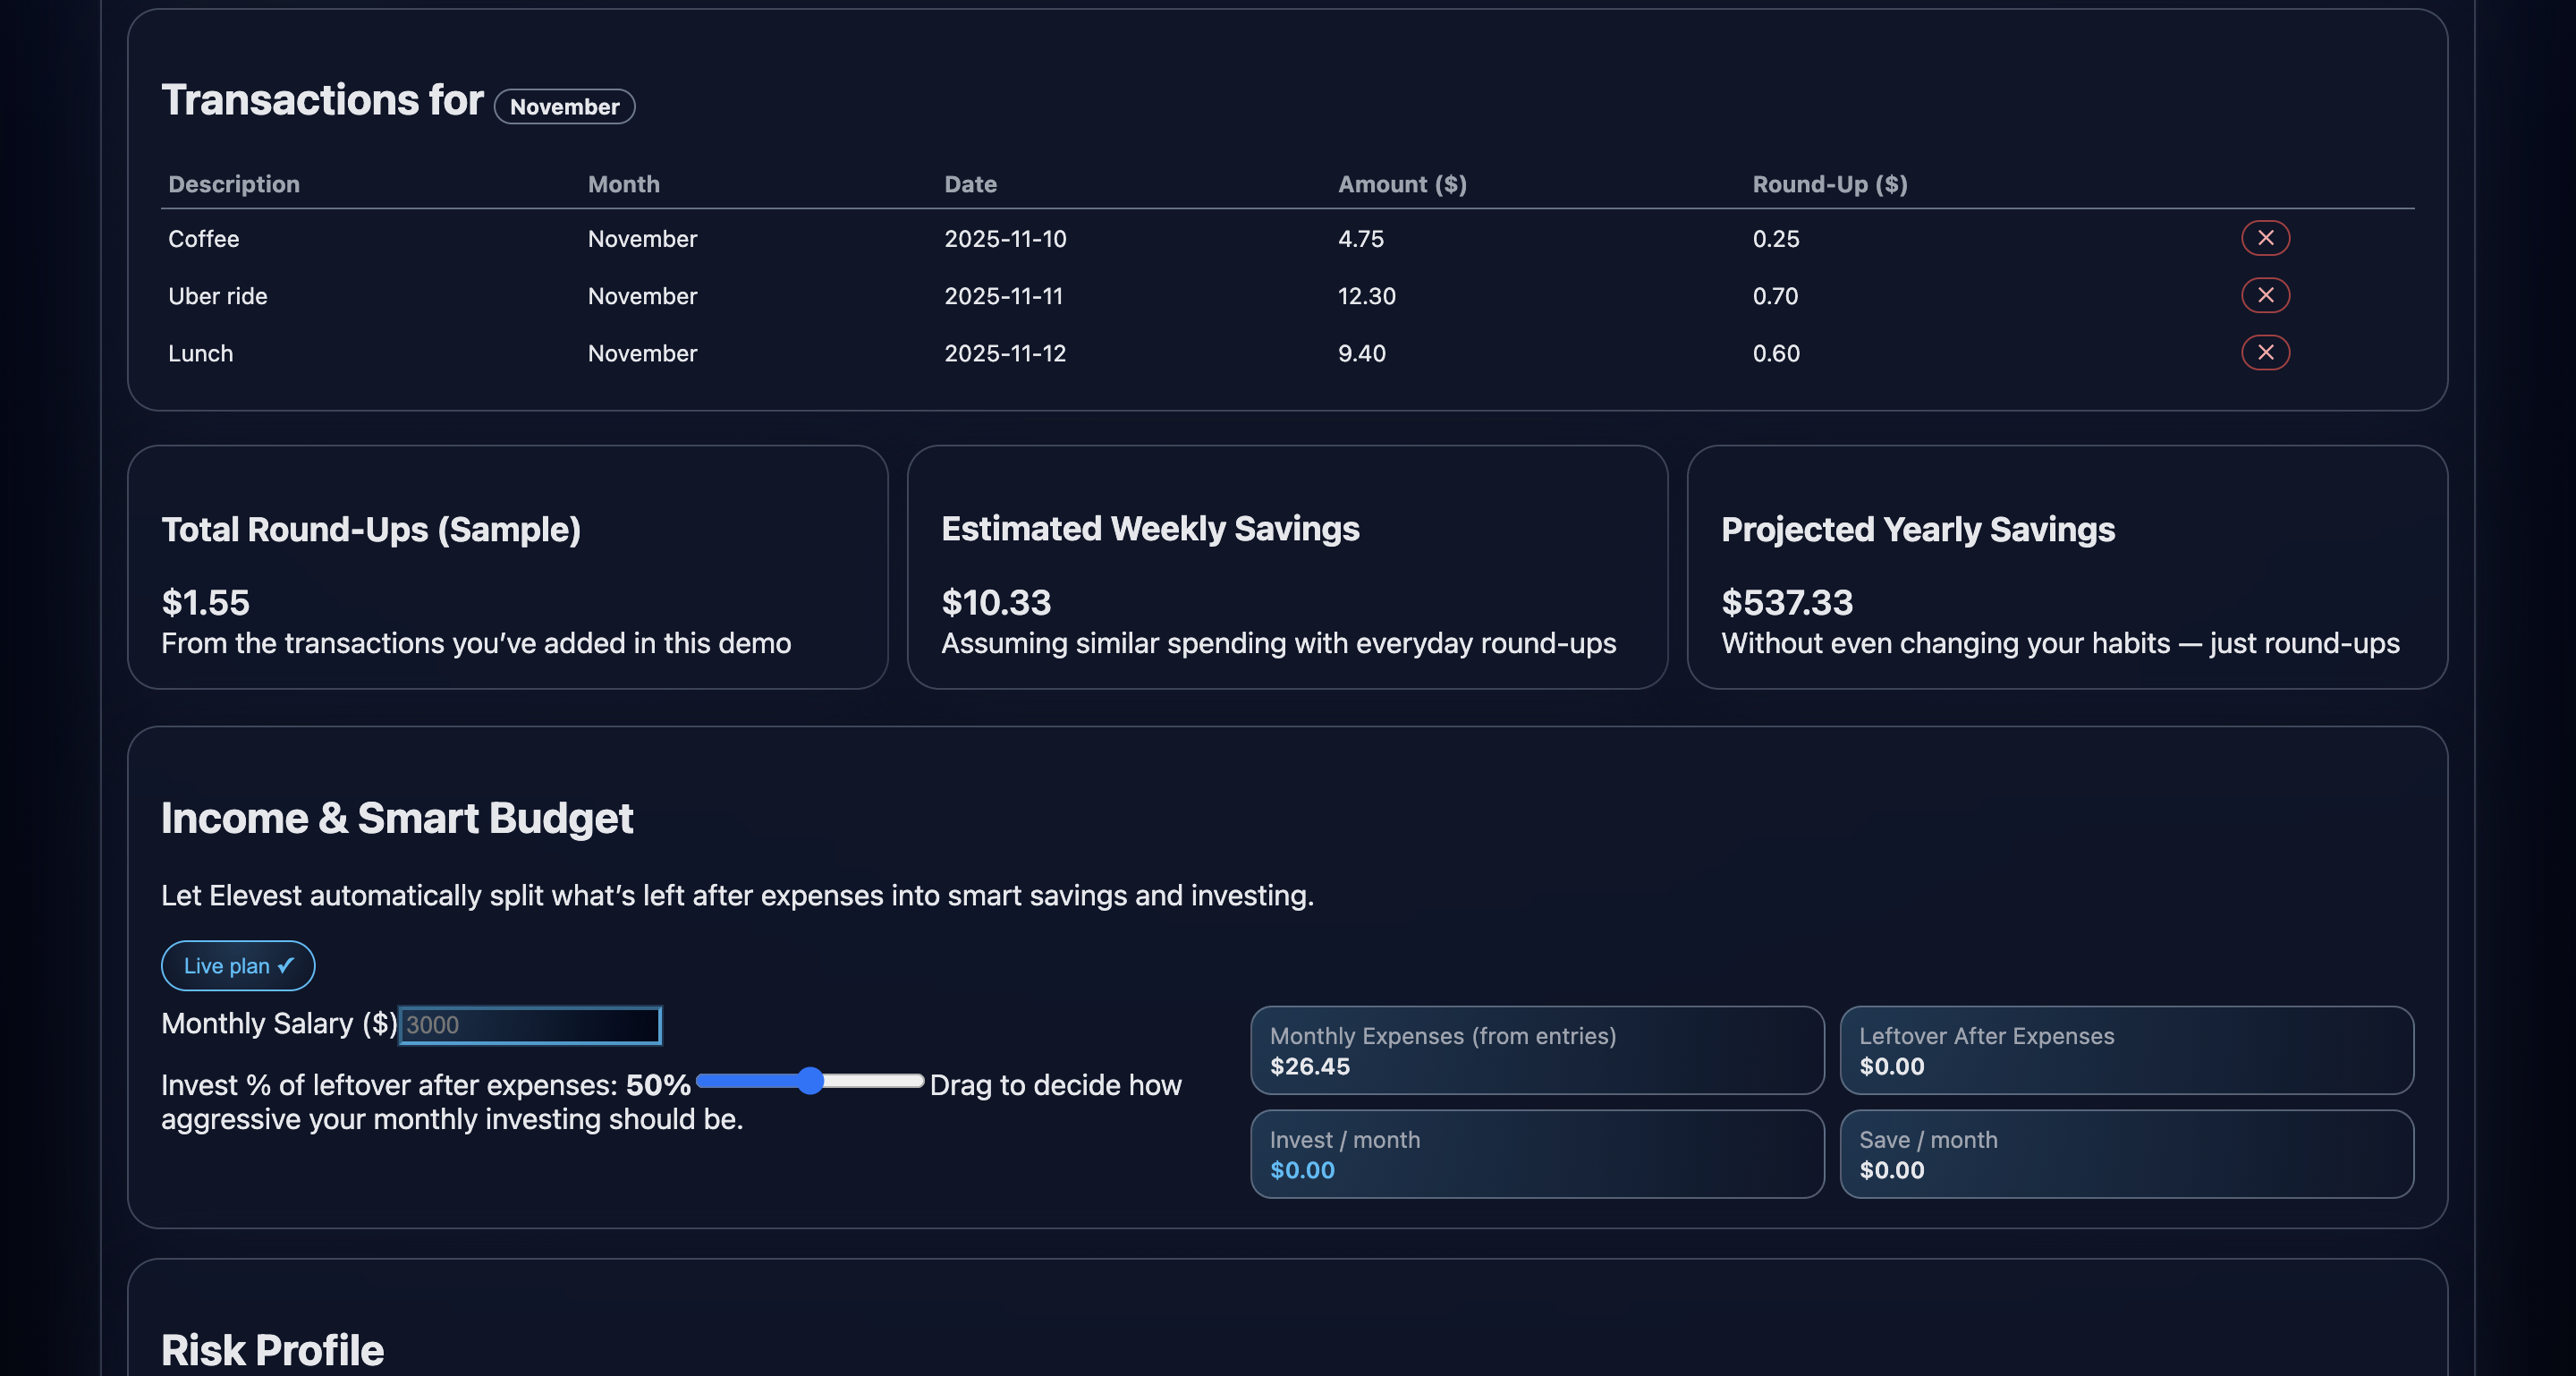2576x1376 pixels.
Task: Open the Total Round-Ups (Sample) card
Action: point(507,567)
